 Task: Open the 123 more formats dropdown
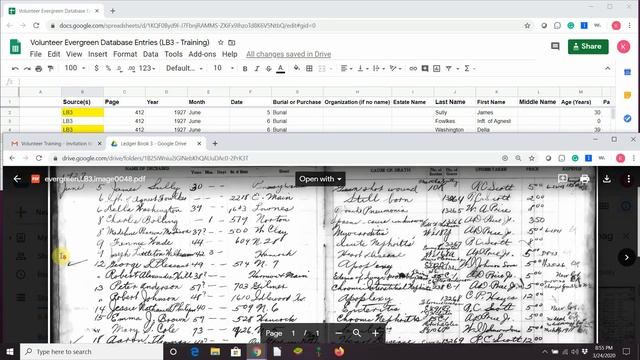point(147,68)
